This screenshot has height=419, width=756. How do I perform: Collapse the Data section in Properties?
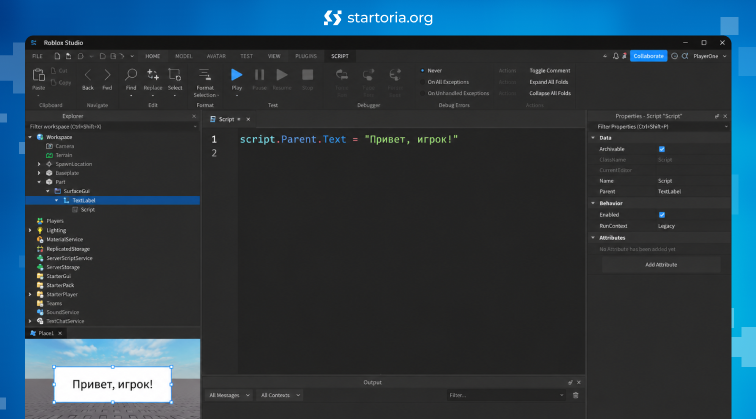pyautogui.click(x=593, y=138)
